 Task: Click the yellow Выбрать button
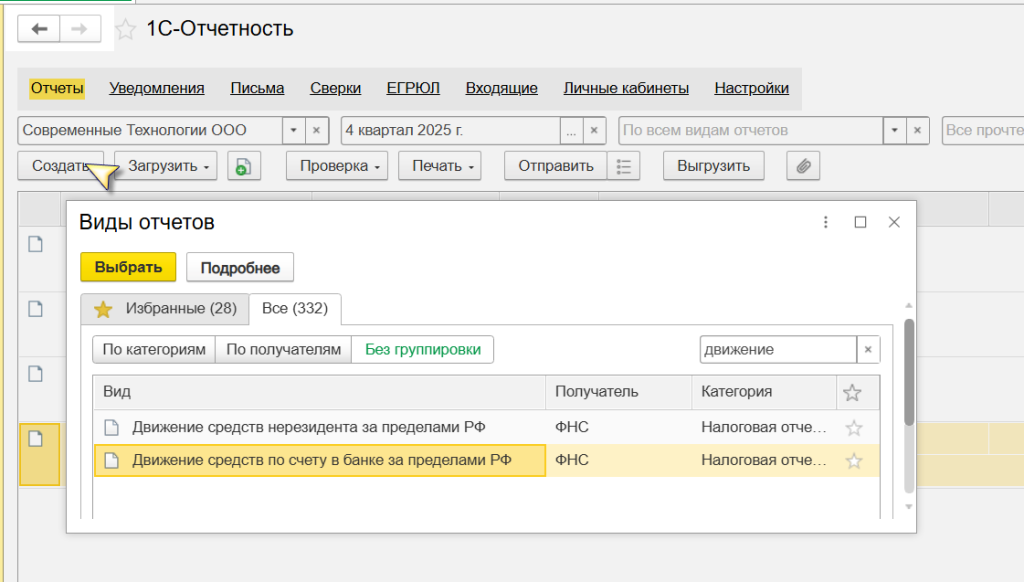coord(128,267)
